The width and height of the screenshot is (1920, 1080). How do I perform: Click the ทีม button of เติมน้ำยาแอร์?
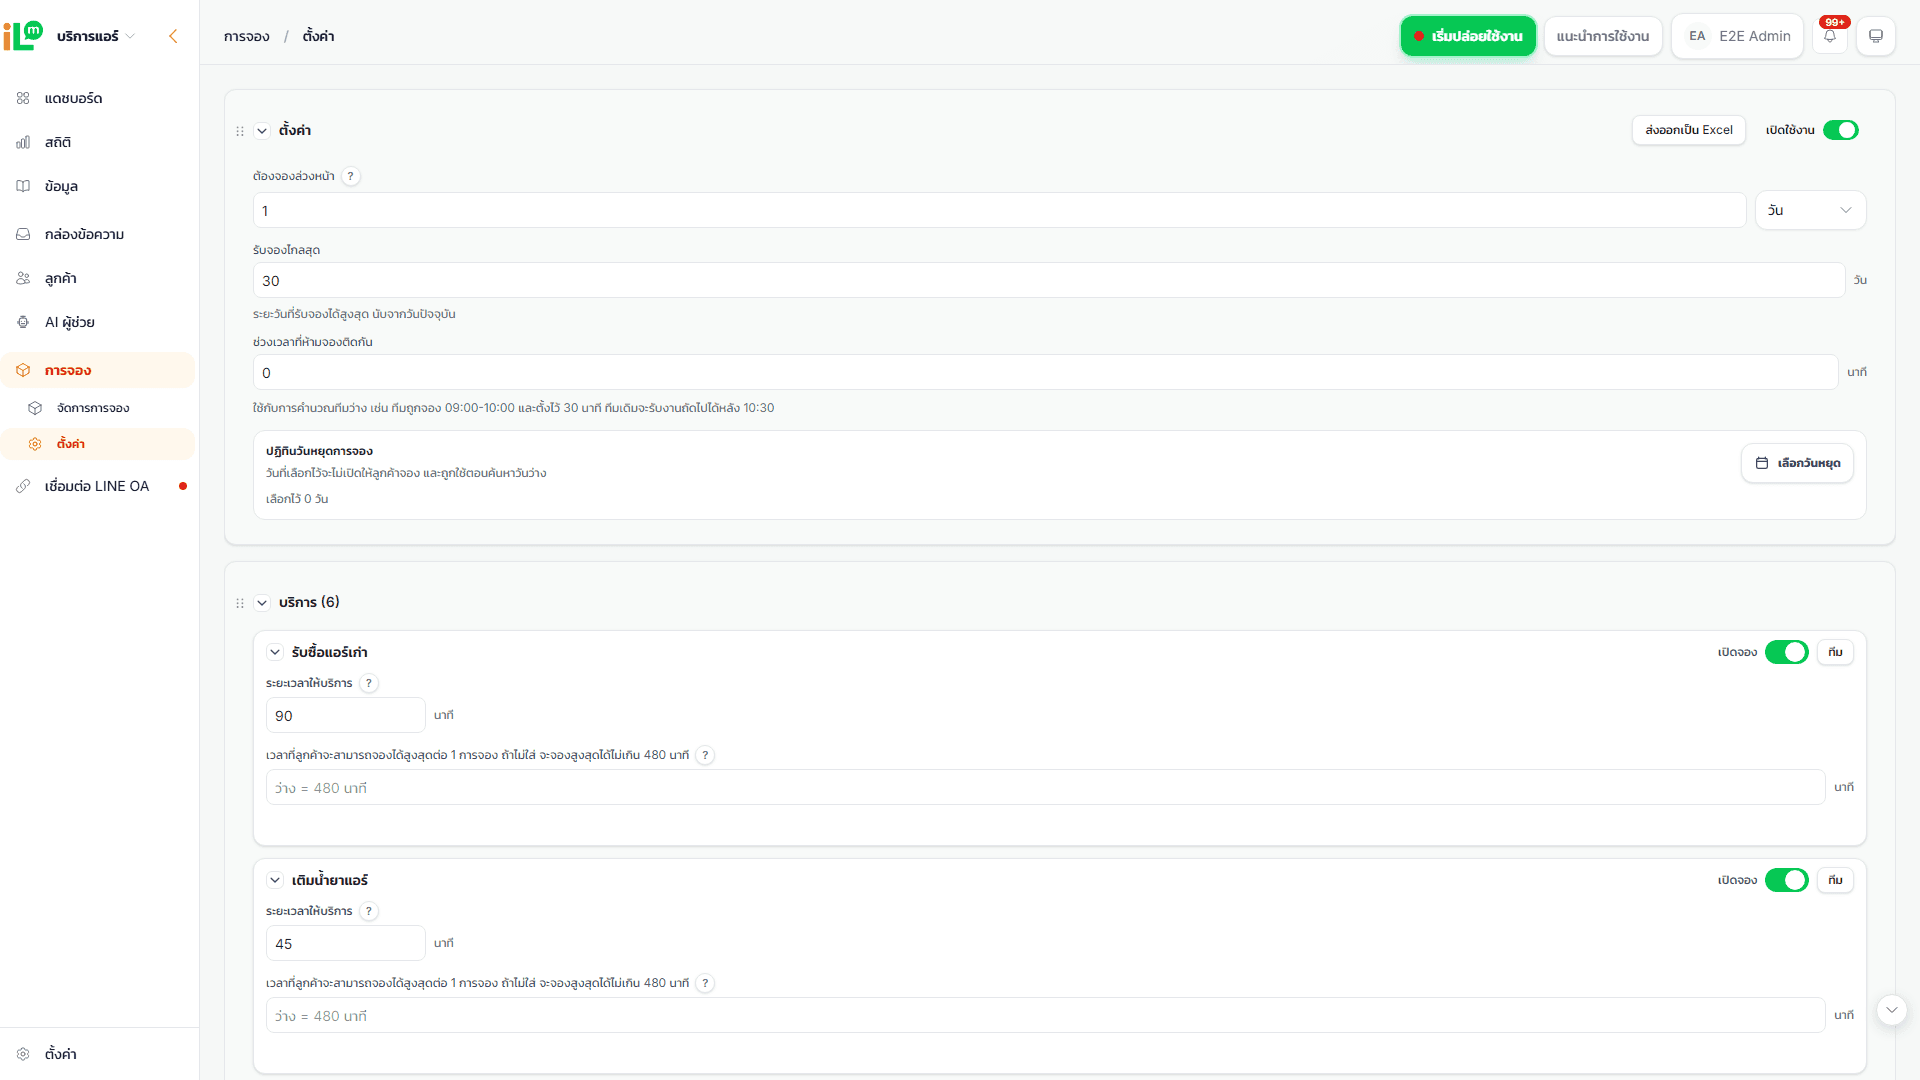[x=1835, y=880]
